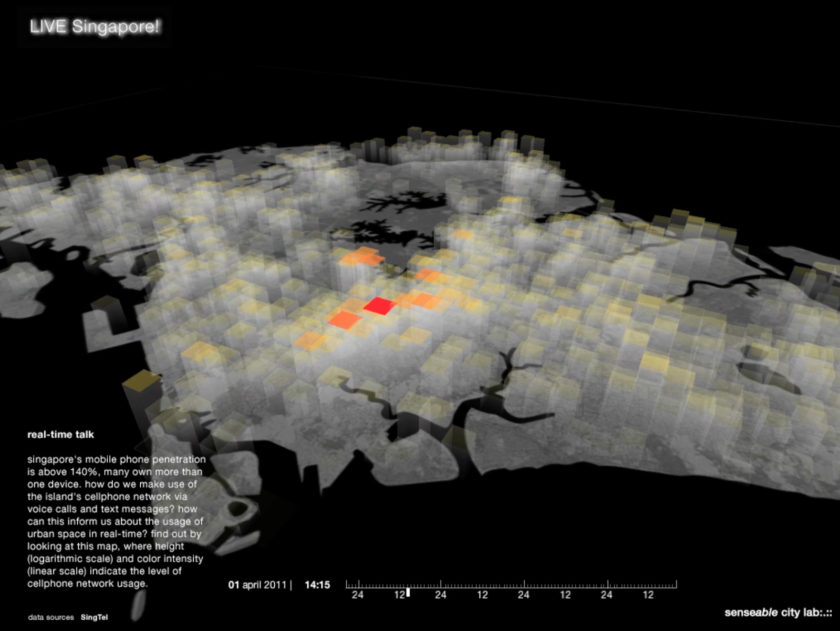The height and width of the screenshot is (631, 840).
Task: Click the line "cellphone network usage."
Action: click(x=87, y=583)
